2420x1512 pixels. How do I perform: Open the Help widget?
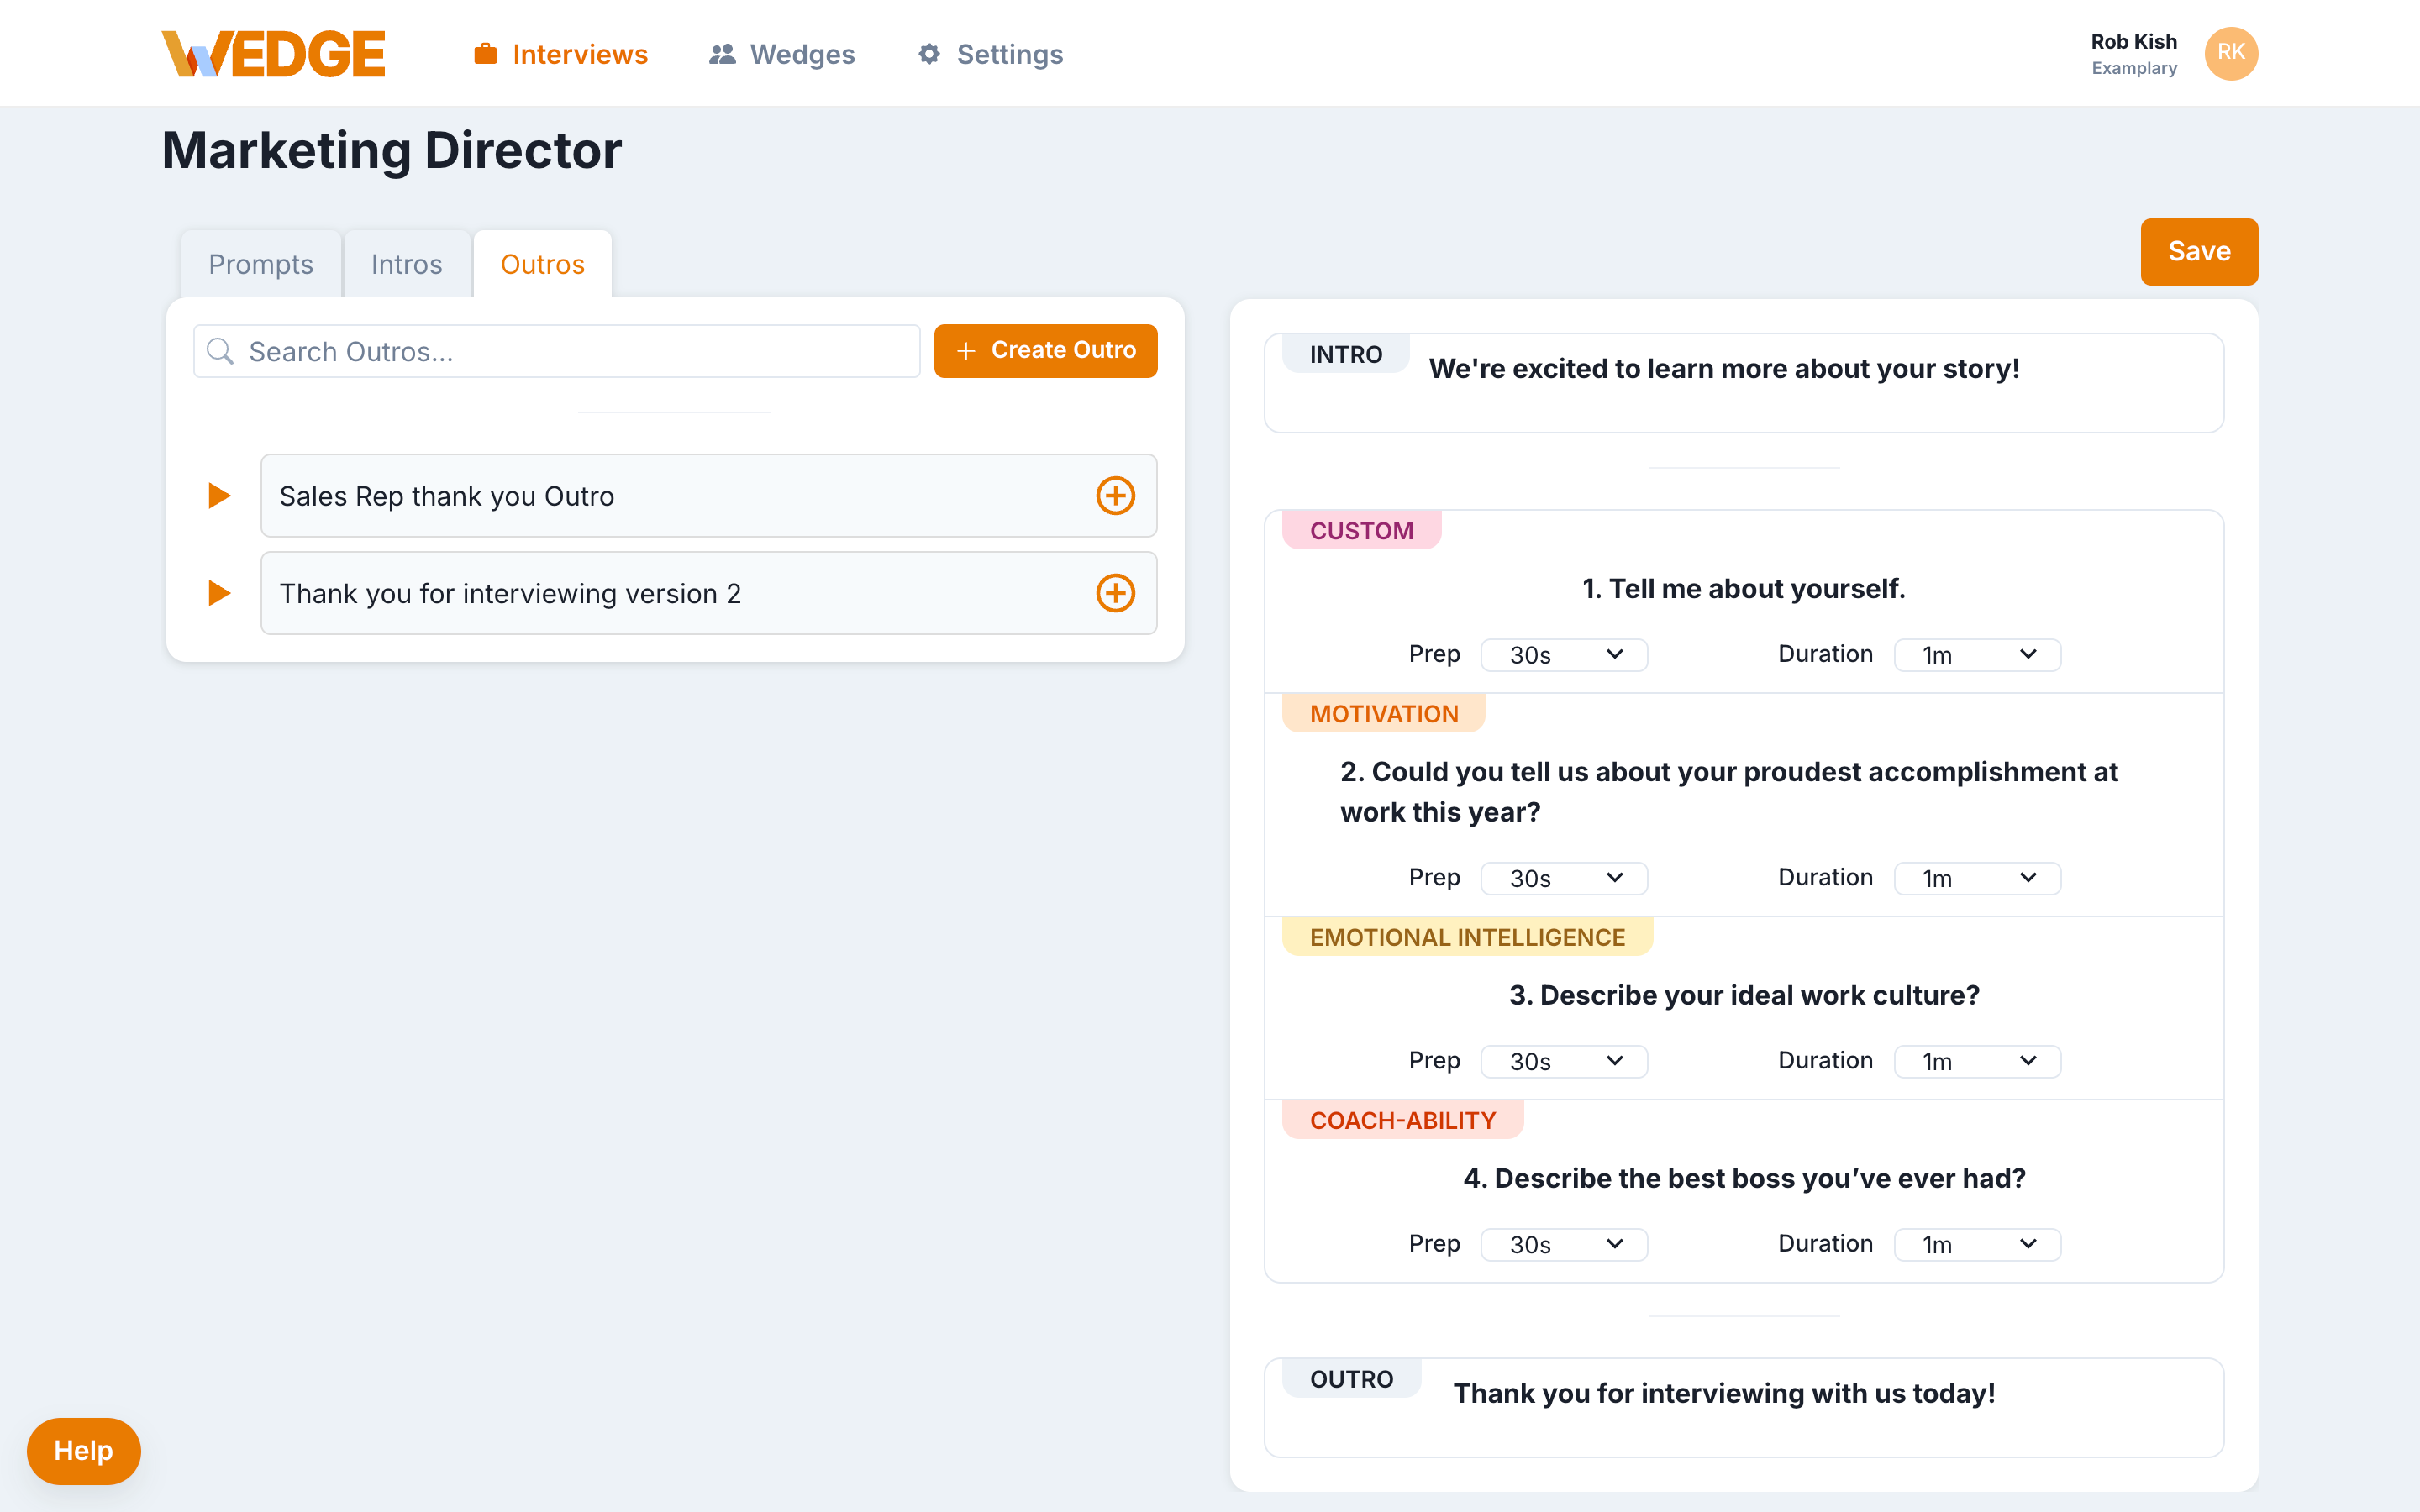point(83,1450)
